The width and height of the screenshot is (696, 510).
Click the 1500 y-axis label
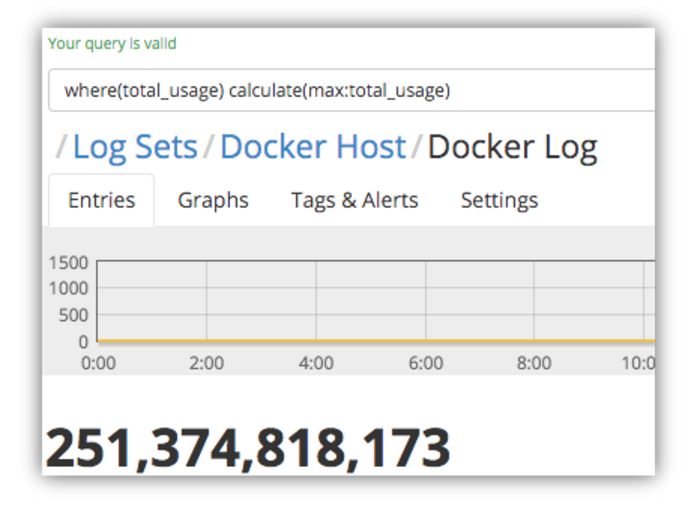click(68, 263)
